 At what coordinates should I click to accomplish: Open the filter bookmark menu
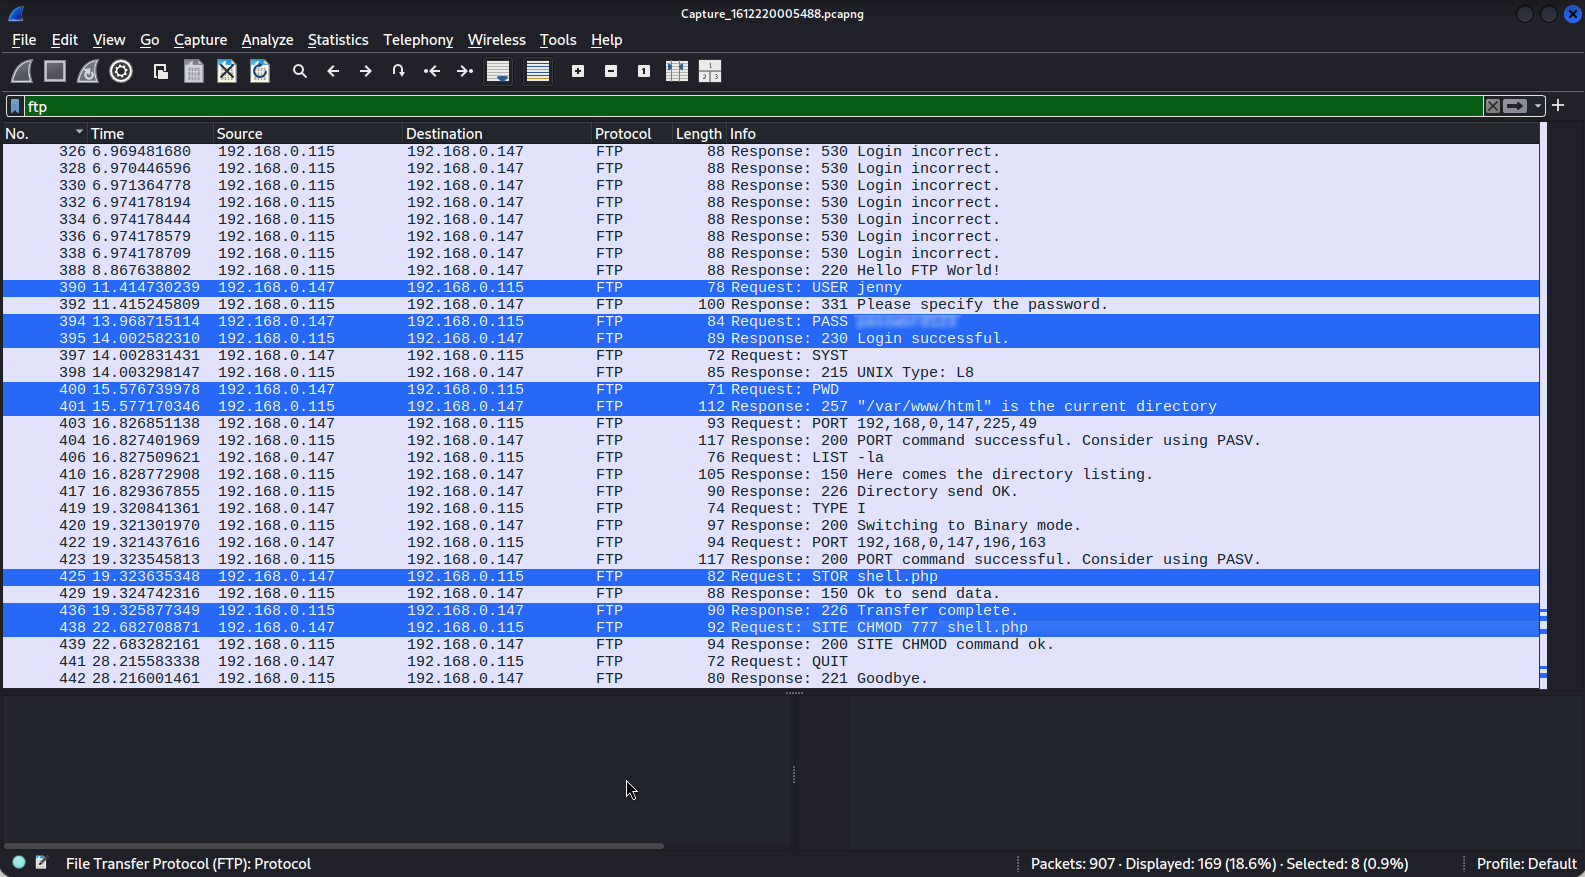coord(15,106)
